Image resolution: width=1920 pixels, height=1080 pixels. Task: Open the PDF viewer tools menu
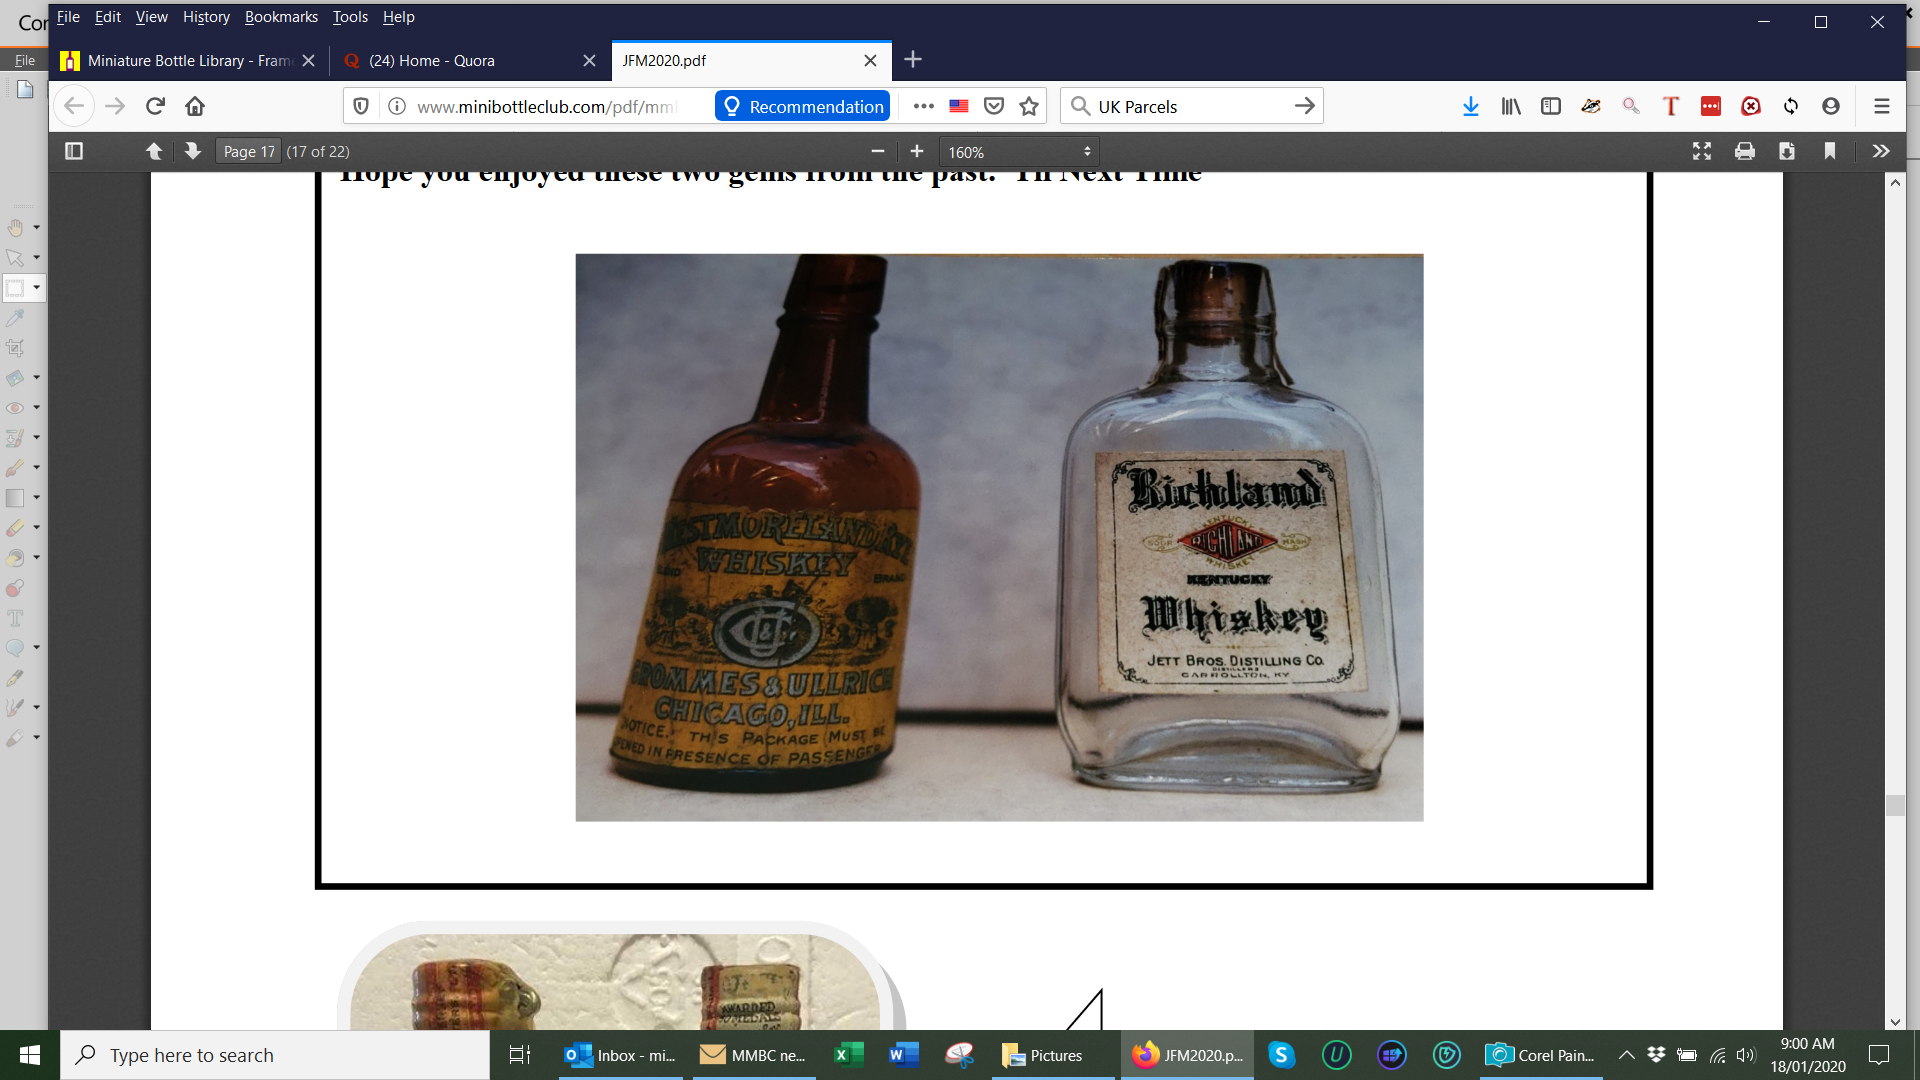[1881, 151]
